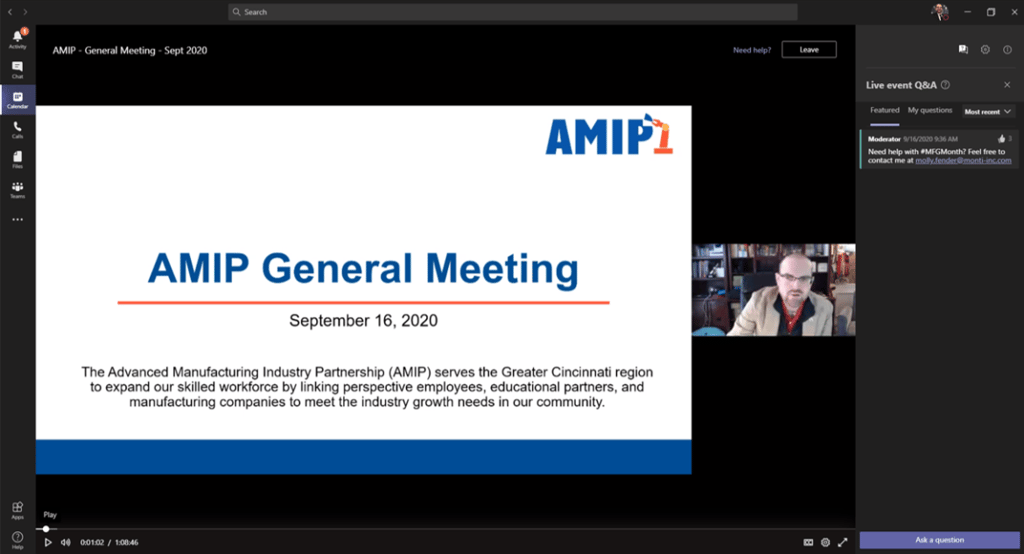Show more apps ellipsis in sidebar
The height and width of the screenshot is (554, 1024).
18,220
